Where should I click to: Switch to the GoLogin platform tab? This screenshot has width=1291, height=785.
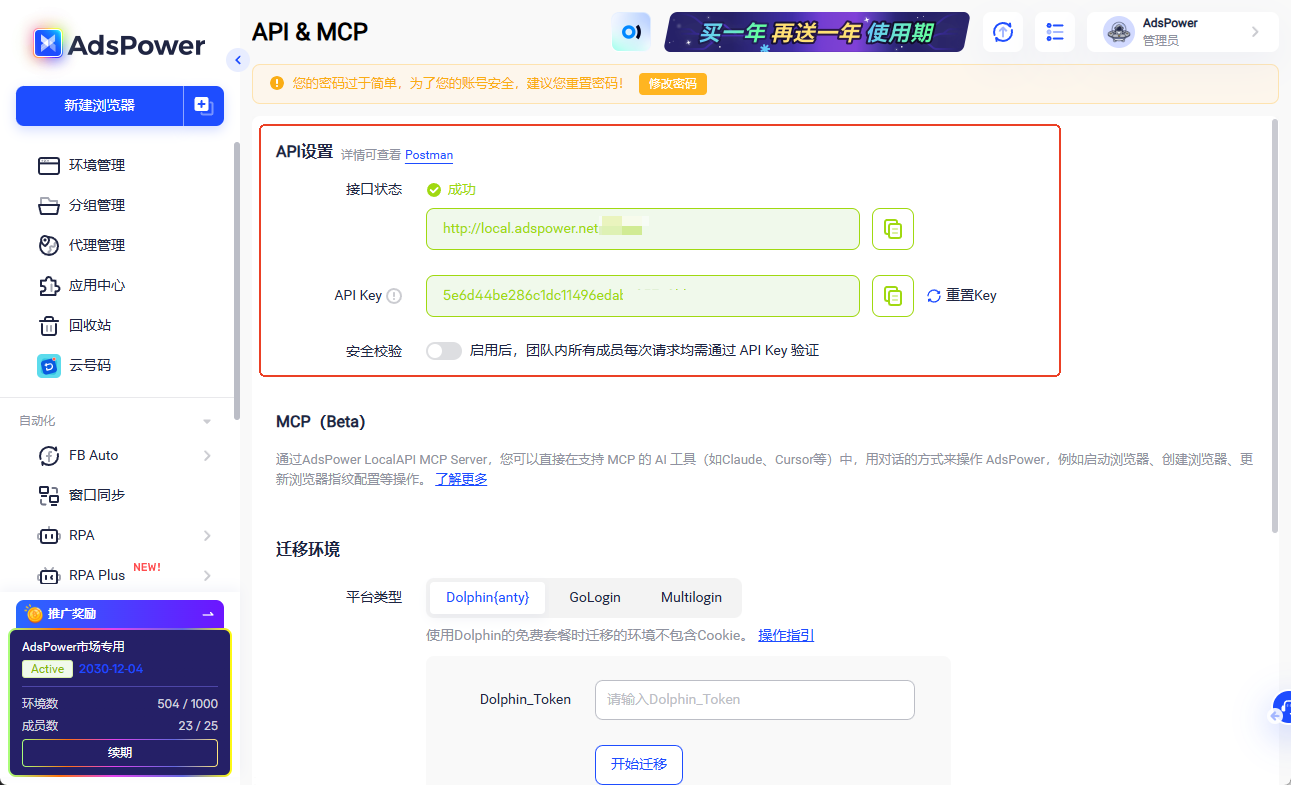[x=594, y=597]
